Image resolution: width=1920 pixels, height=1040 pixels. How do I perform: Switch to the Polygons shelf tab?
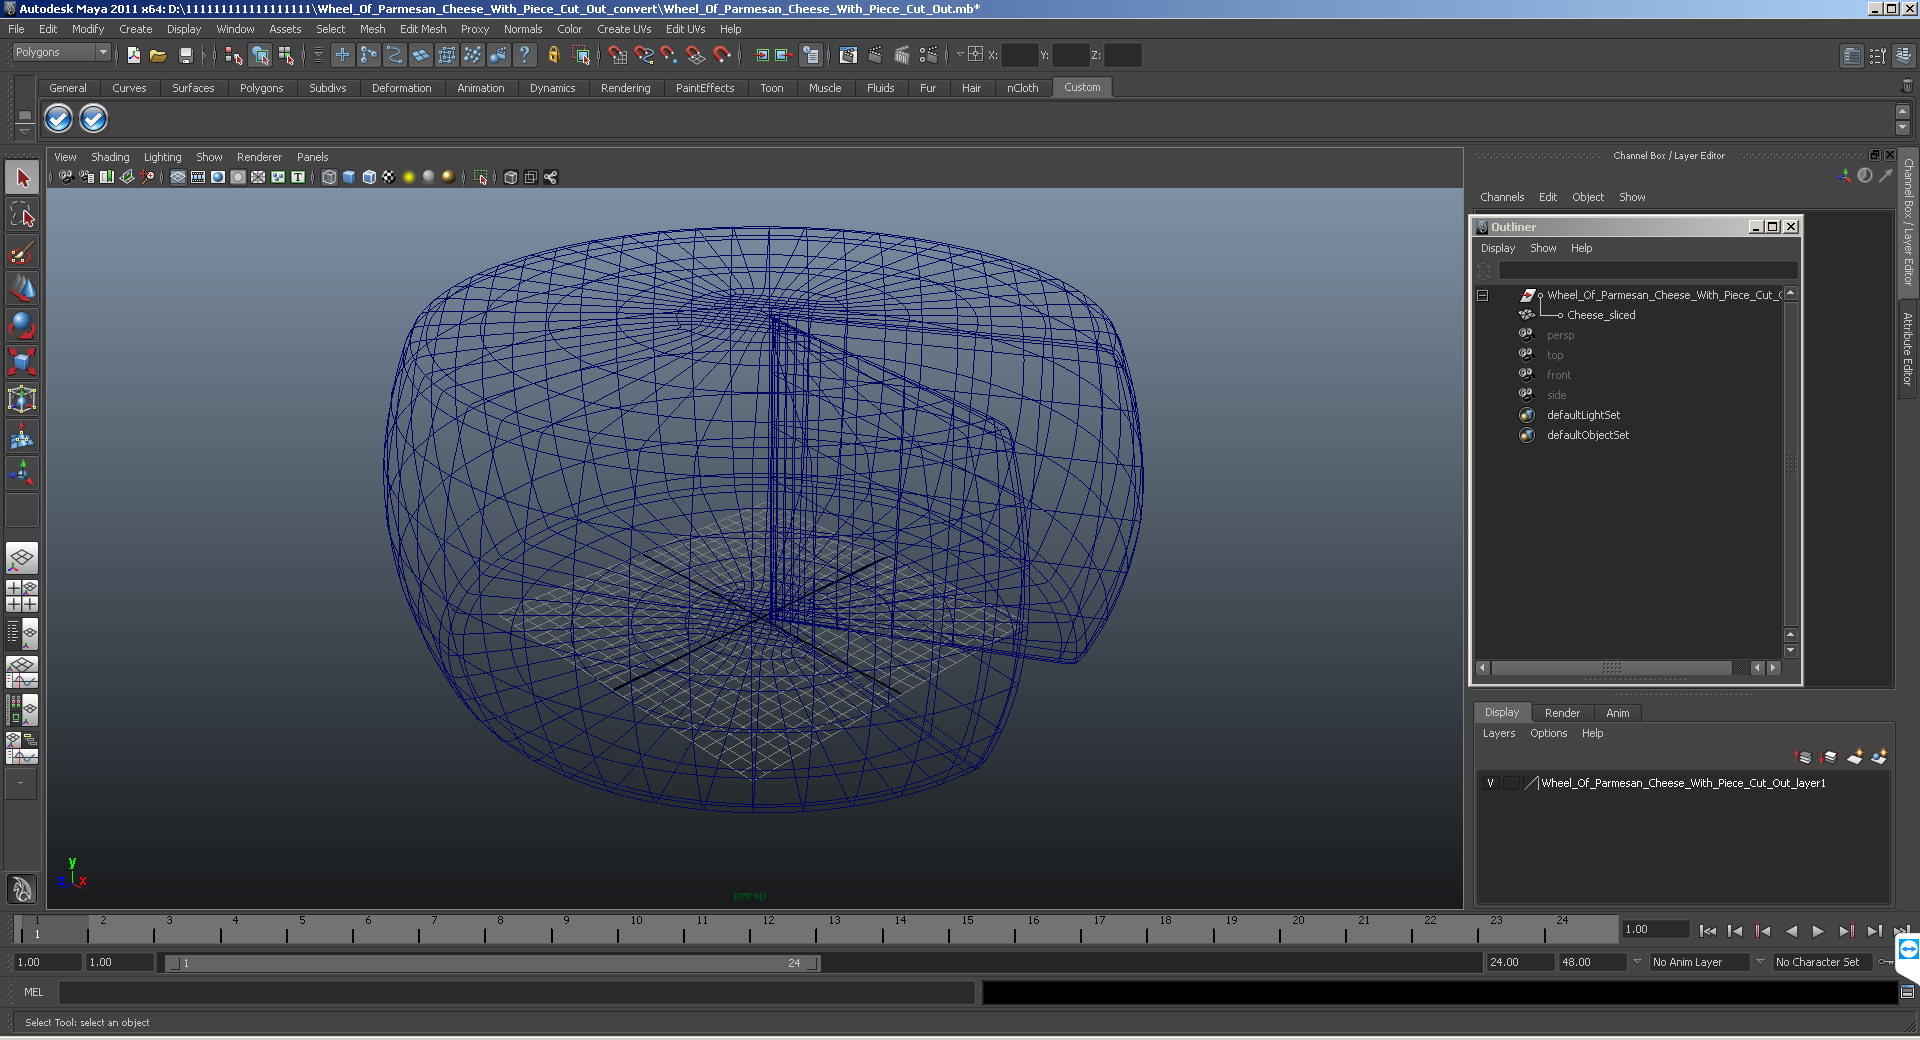point(261,88)
